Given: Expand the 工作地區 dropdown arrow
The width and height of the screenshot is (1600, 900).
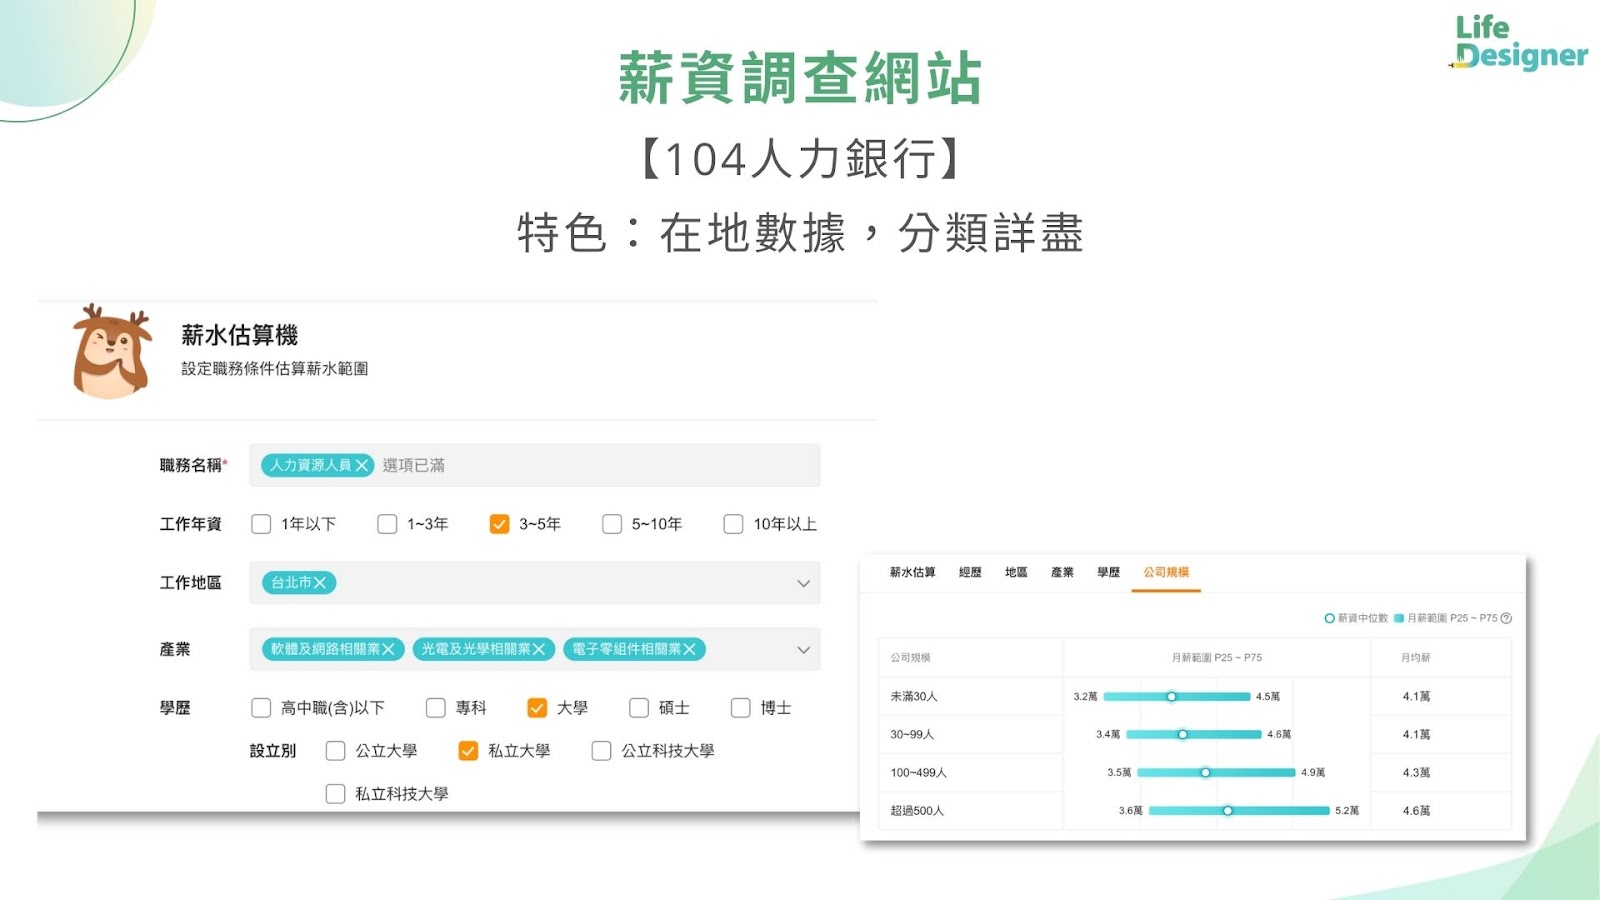Looking at the screenshot, I should pyautogui.click(x=803, y=584).
